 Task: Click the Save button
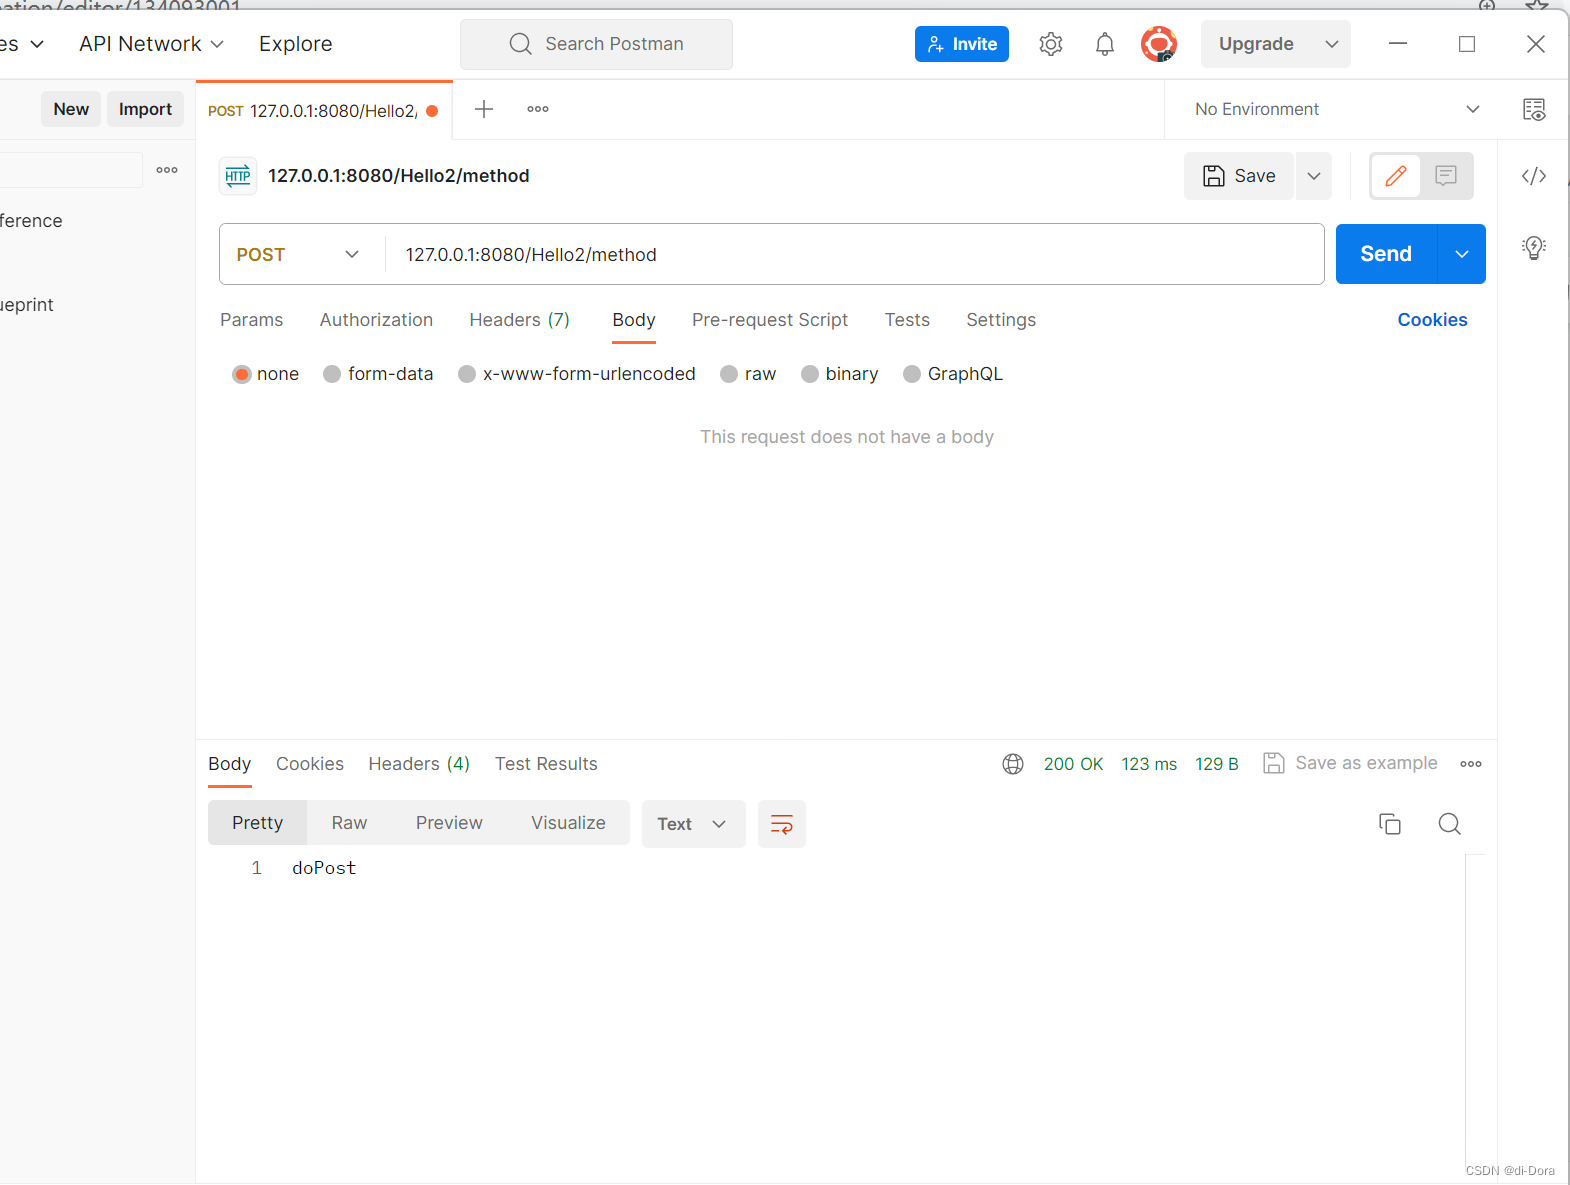click(1238, 176)
